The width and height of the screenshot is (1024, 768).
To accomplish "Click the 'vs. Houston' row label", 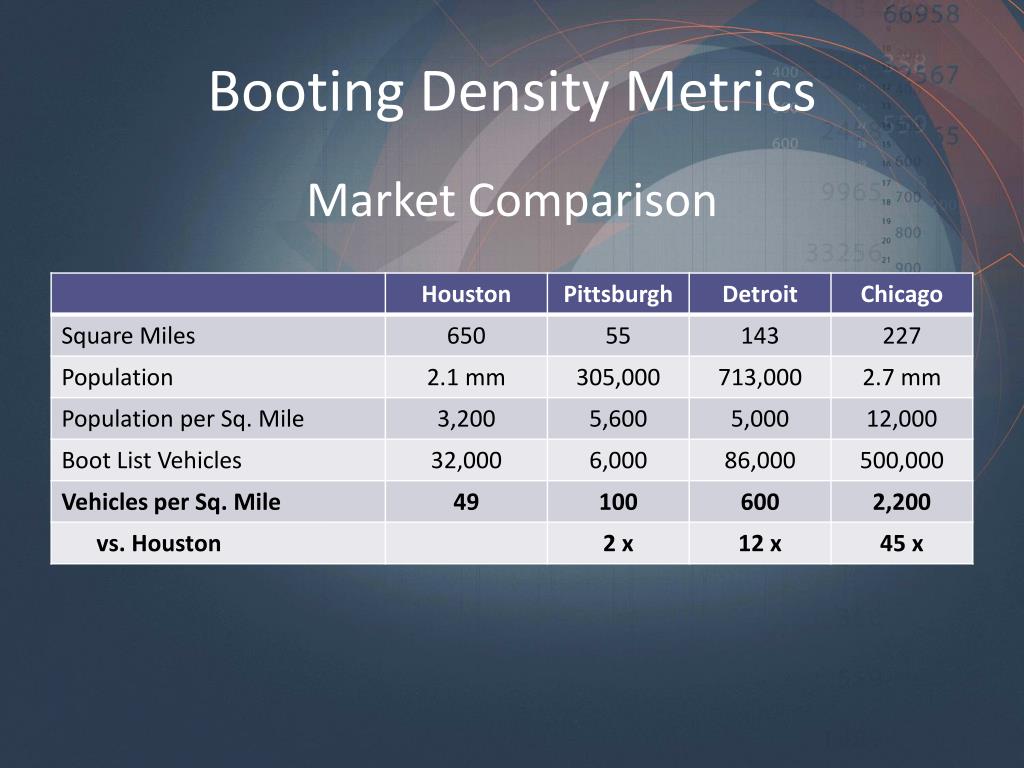I will (x=159, y=543).
